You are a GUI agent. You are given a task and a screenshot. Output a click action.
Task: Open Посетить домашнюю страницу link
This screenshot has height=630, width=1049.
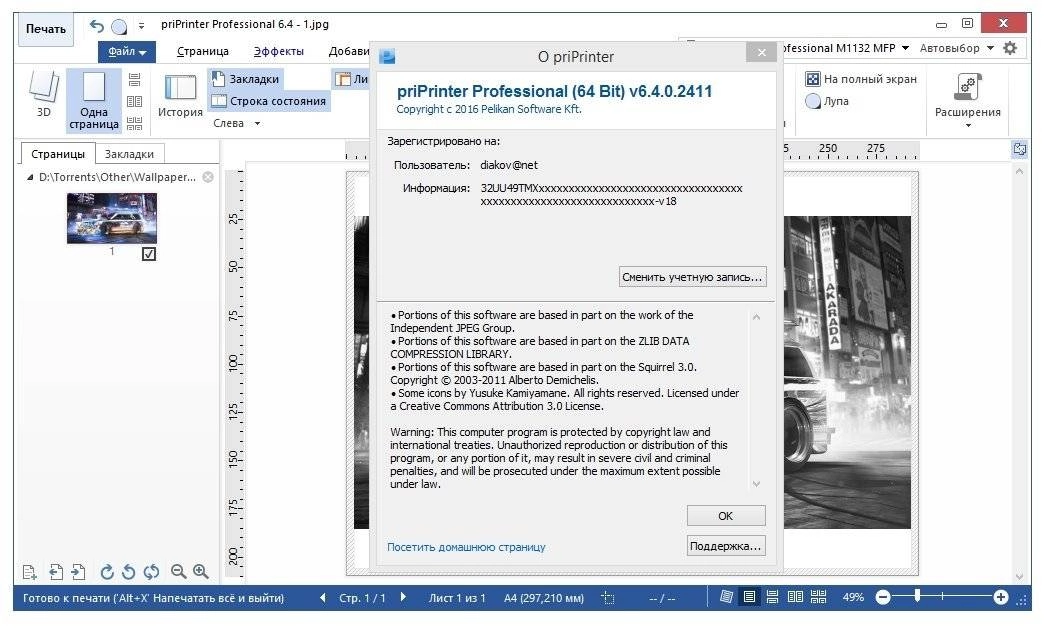click(x=466, y=547)
